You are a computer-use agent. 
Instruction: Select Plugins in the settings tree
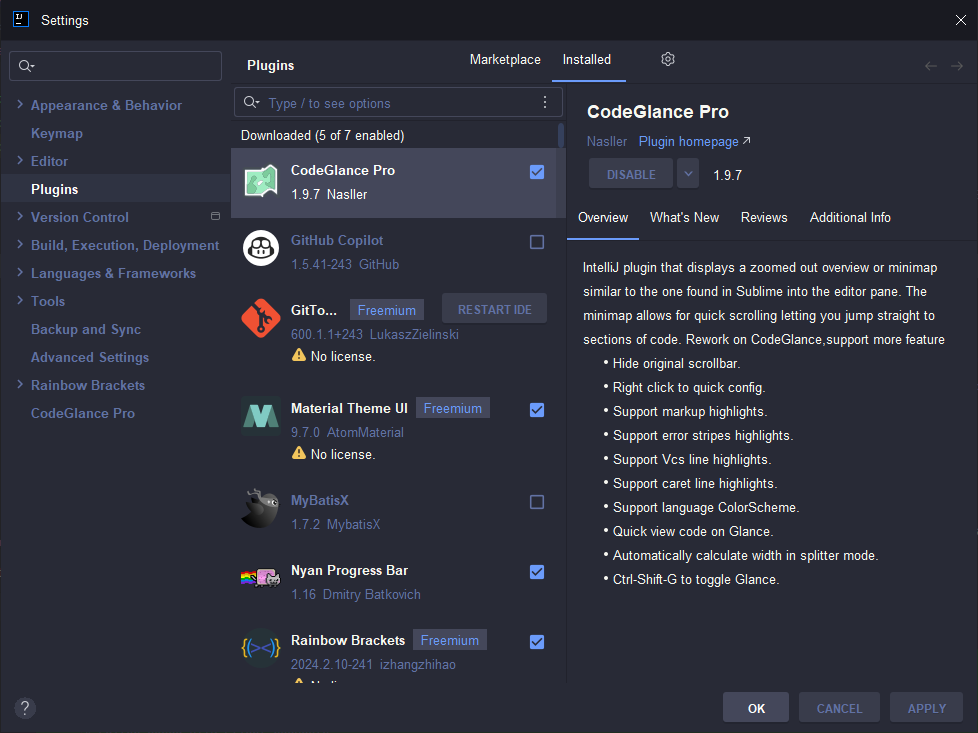point(54,189)
